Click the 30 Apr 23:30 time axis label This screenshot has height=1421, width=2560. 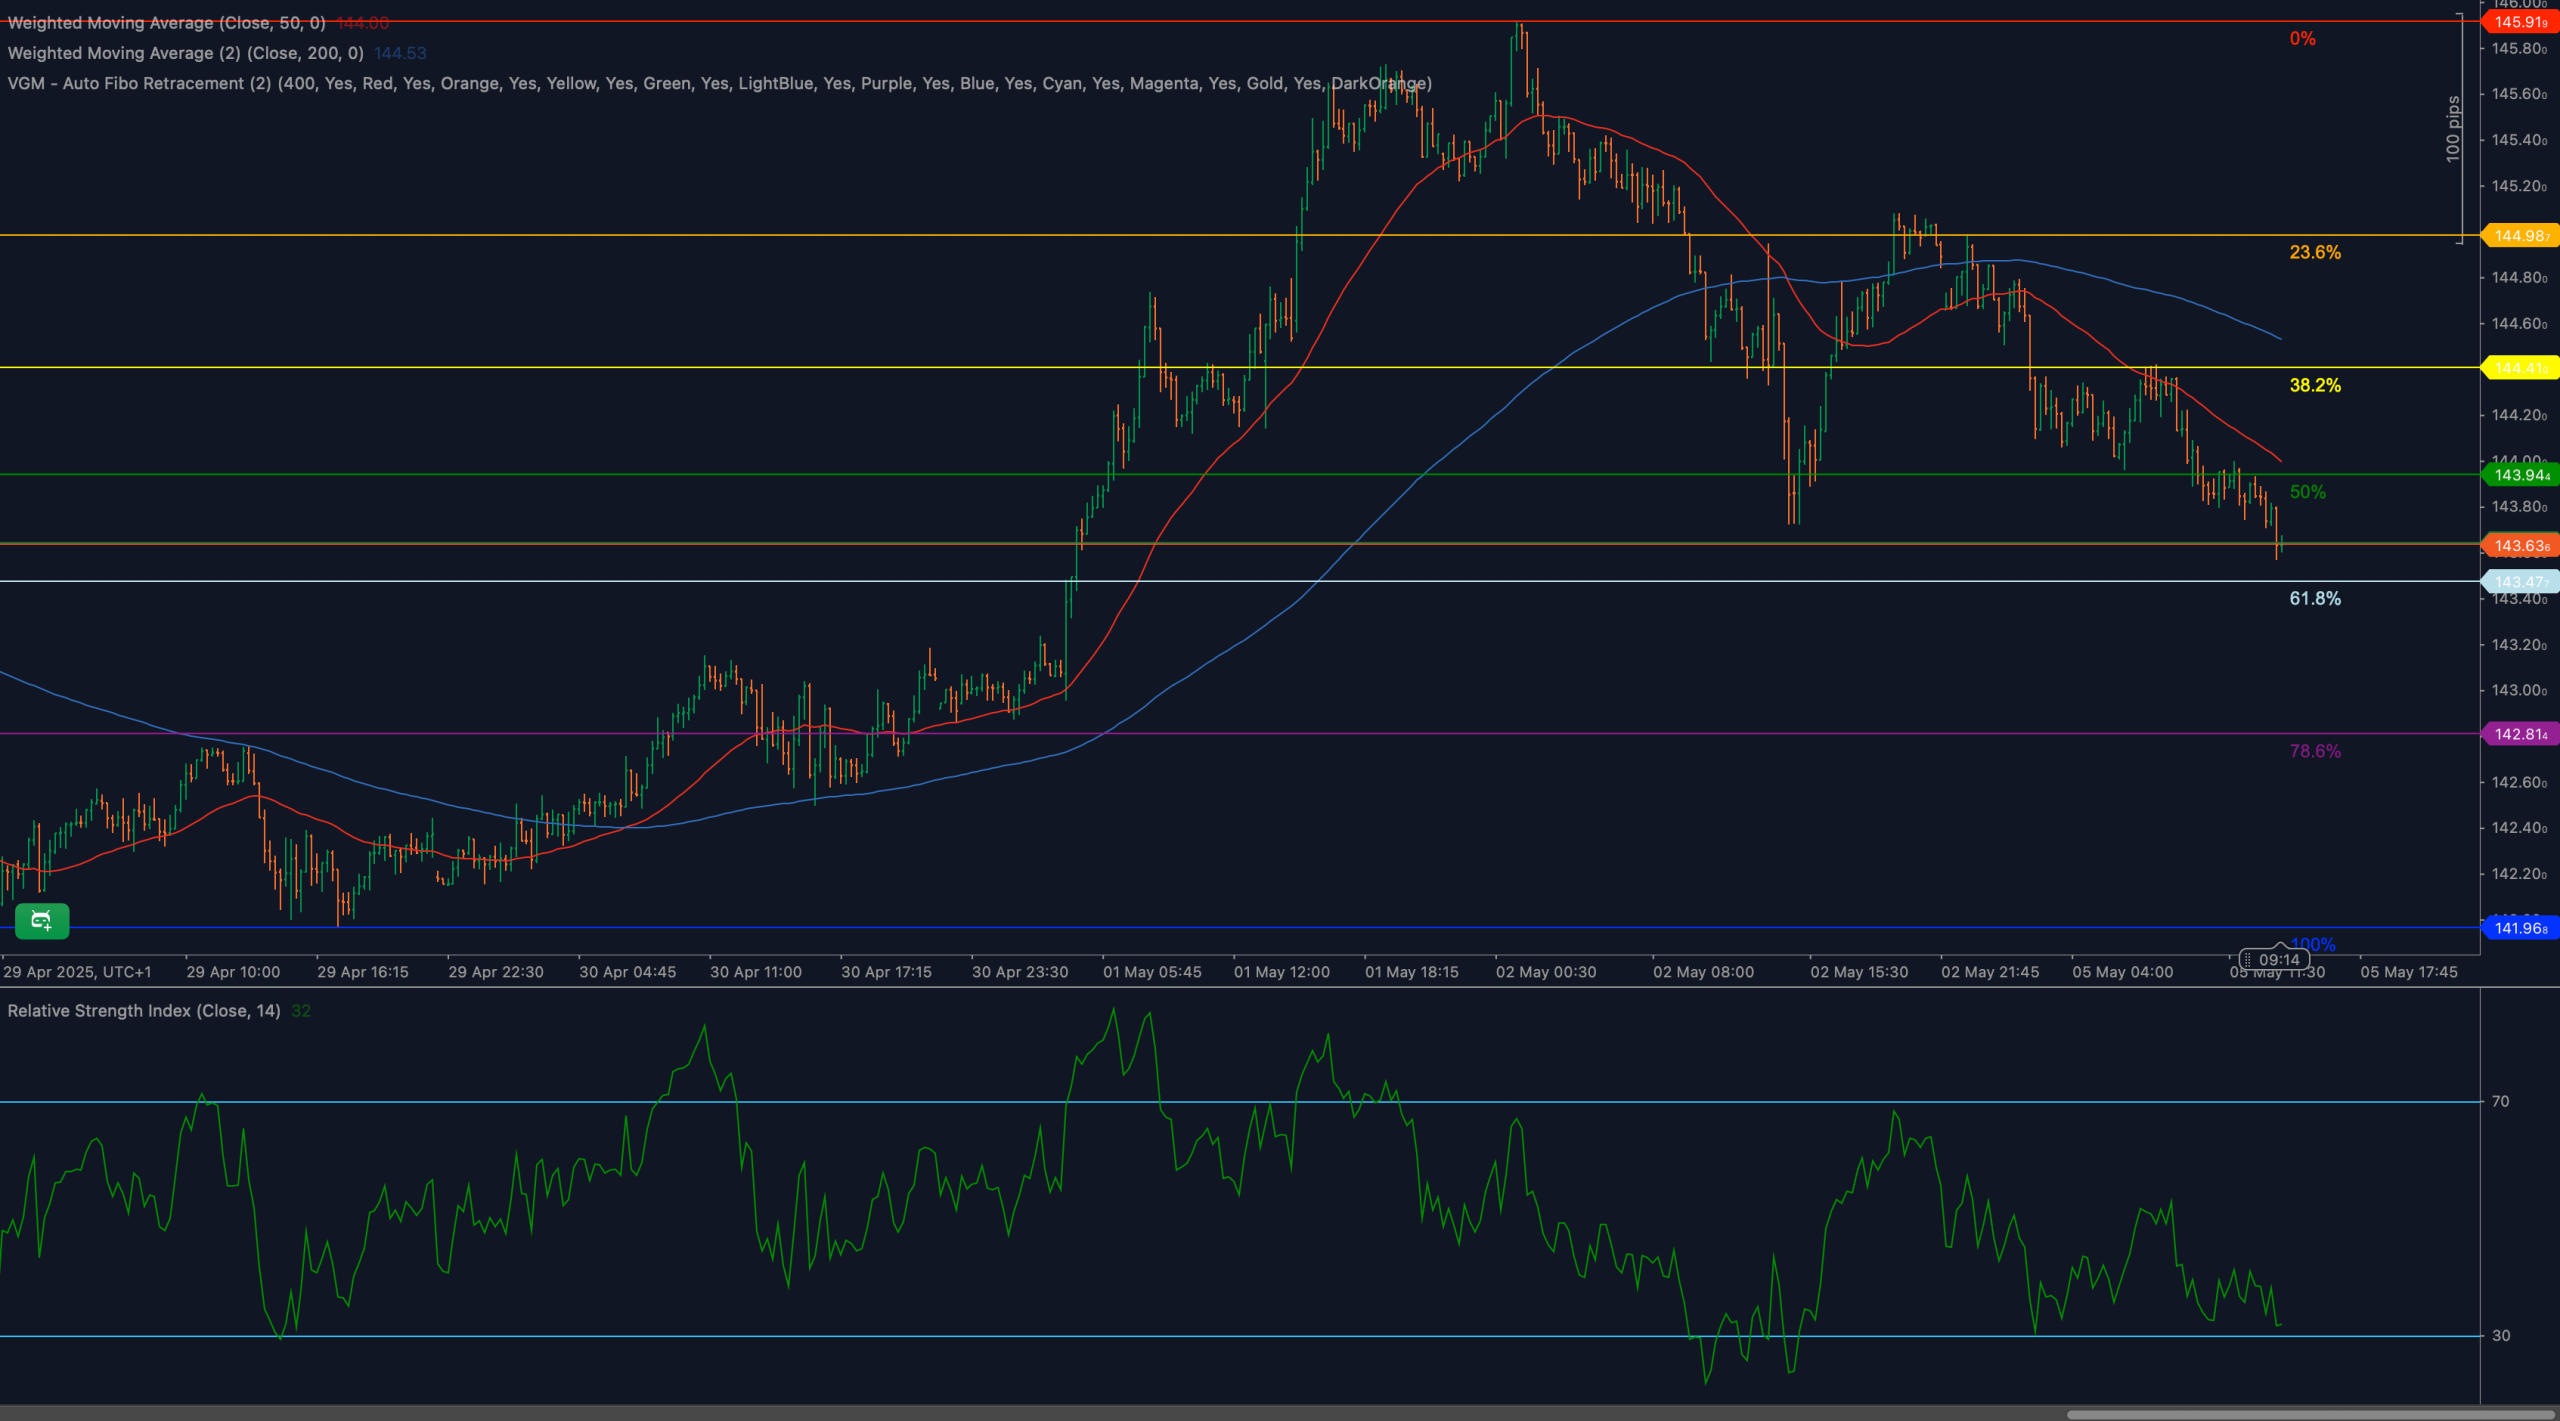[1020, 972]
